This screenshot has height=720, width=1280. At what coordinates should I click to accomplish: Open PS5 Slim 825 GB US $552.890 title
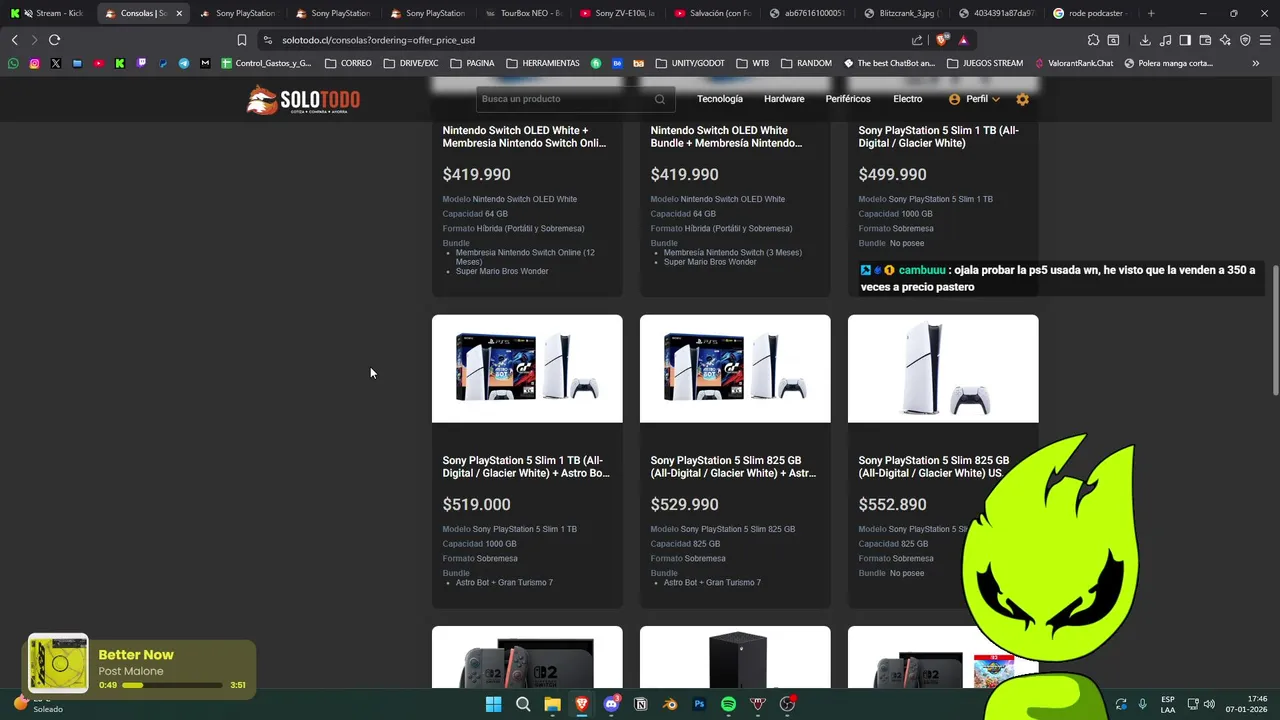[934, 467]
